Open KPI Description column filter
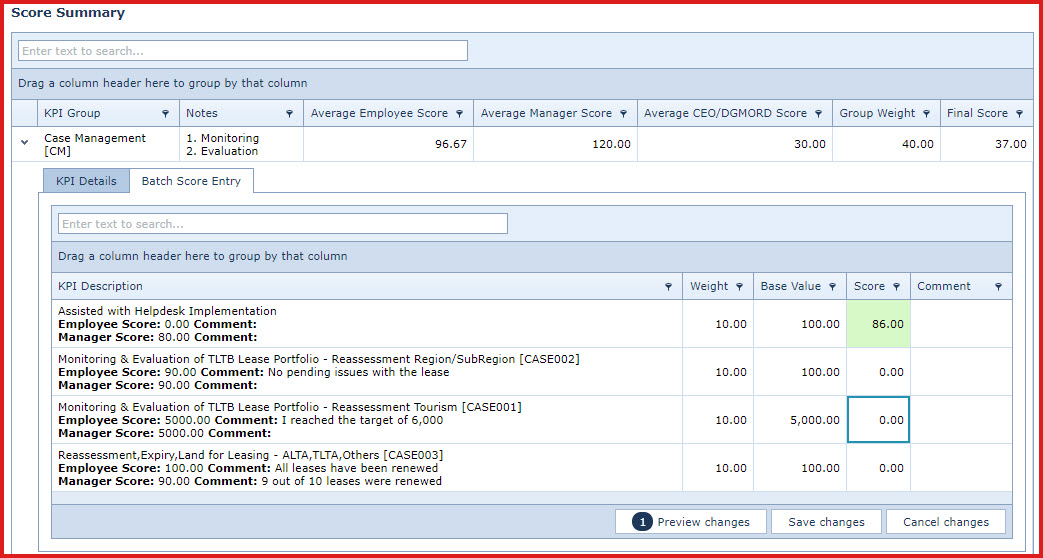 tap(669, 287)
